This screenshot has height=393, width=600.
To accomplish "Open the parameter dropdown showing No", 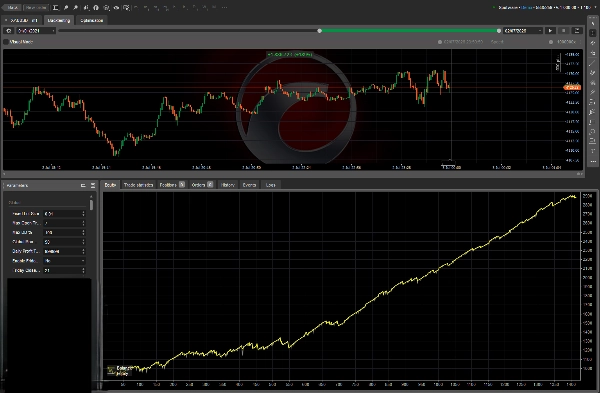I will 64,261.
